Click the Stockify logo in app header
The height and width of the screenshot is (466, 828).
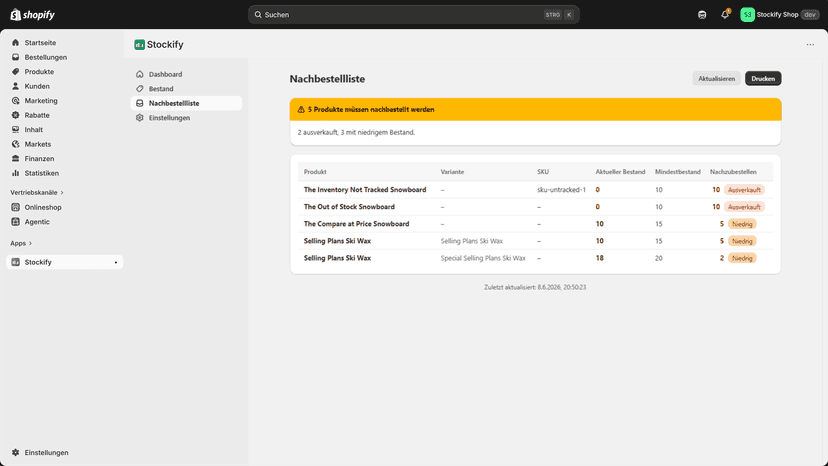tap(139, 45)
